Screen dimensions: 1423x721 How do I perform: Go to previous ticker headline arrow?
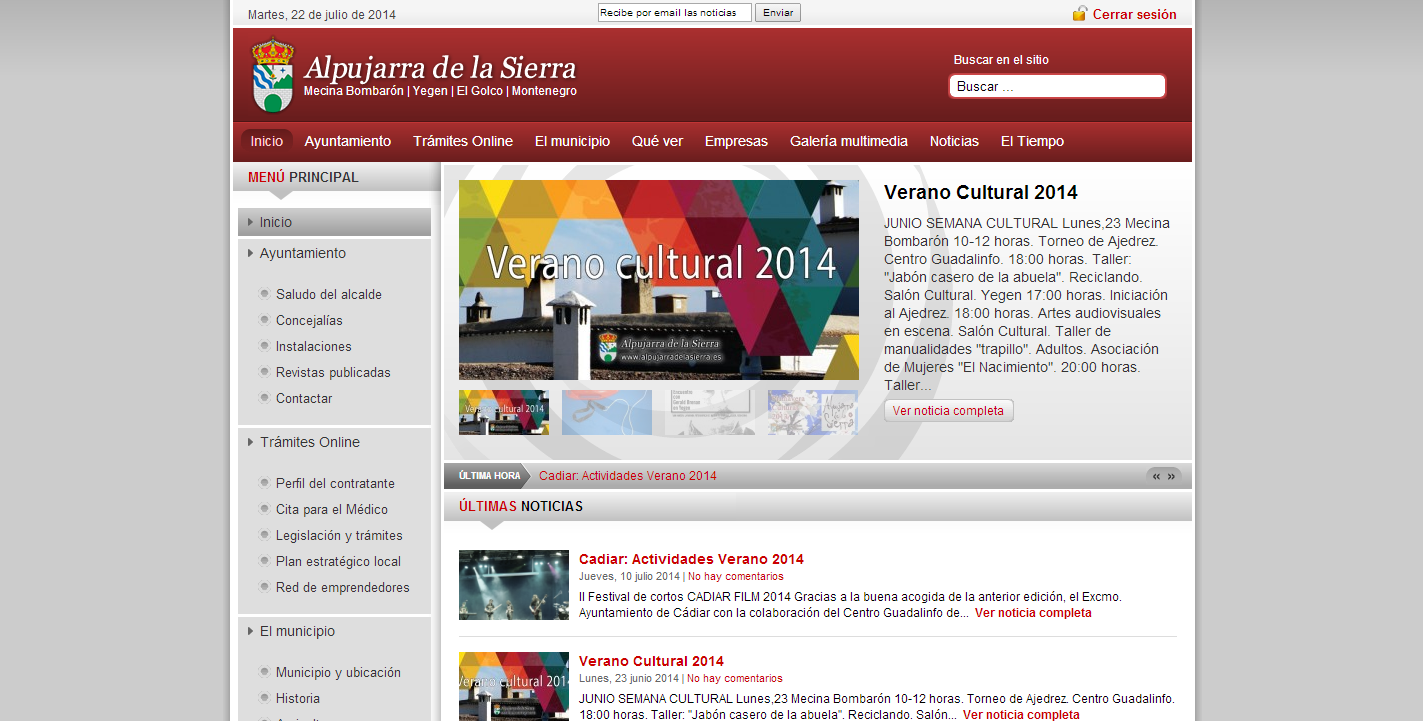pos(1157,476)
